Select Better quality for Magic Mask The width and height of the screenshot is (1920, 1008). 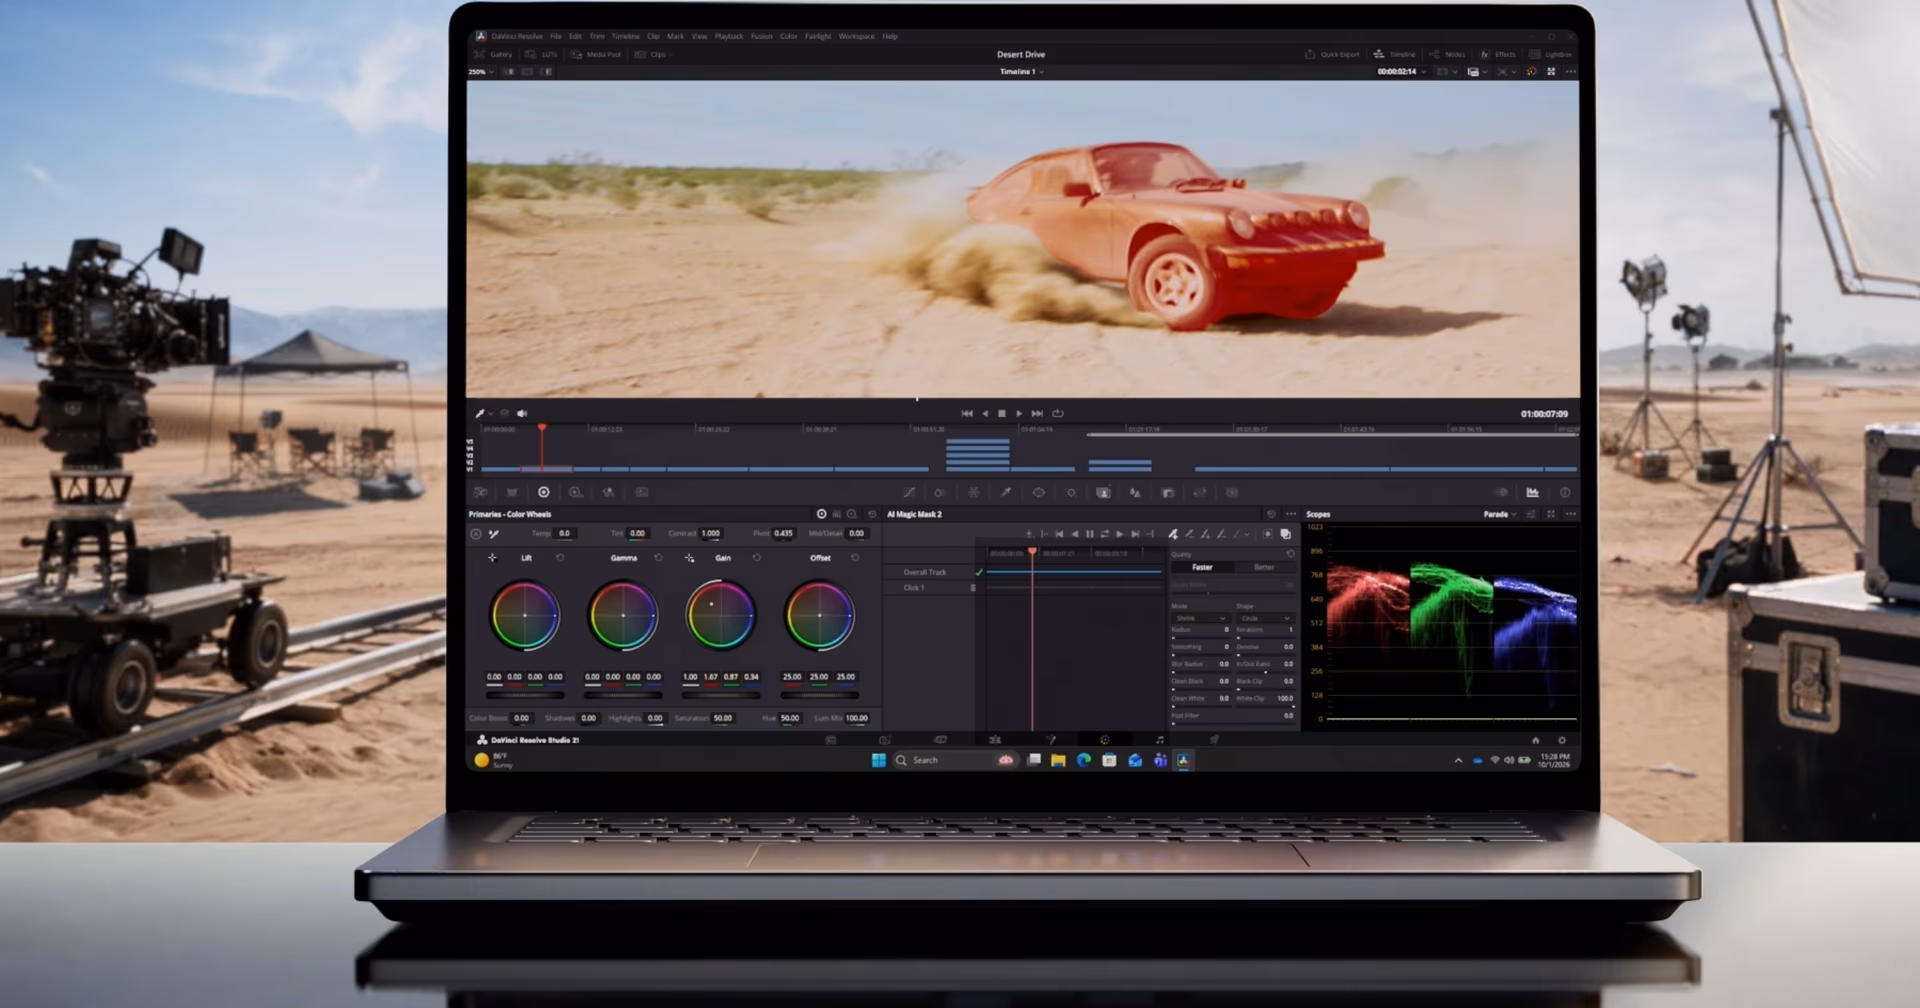(1264, 567)
